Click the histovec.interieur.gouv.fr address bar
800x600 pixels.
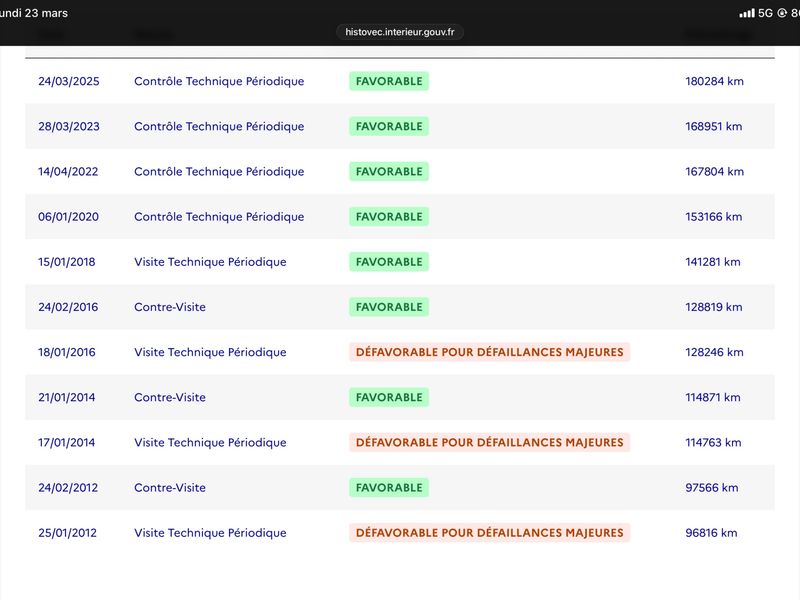[x=399, y=32]
